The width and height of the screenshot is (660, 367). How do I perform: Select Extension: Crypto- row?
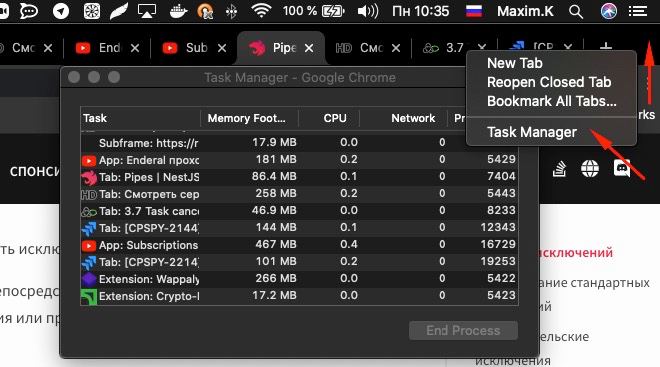(299, 296)
